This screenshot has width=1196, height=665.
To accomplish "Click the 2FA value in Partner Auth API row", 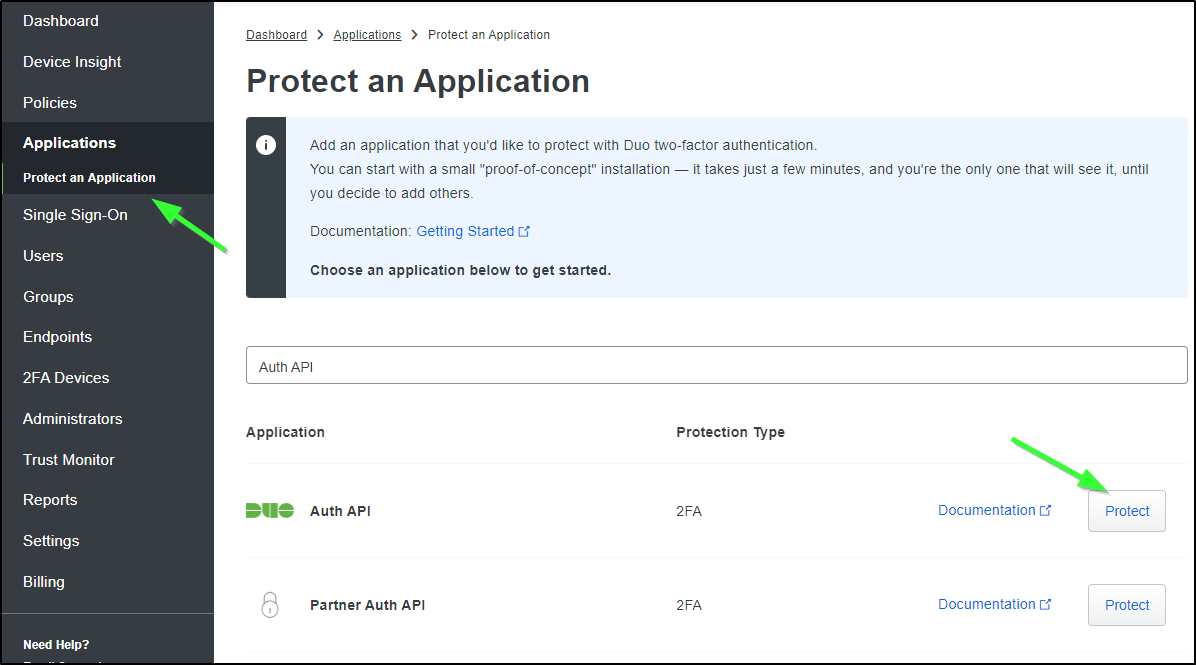I will click(689, 605).
